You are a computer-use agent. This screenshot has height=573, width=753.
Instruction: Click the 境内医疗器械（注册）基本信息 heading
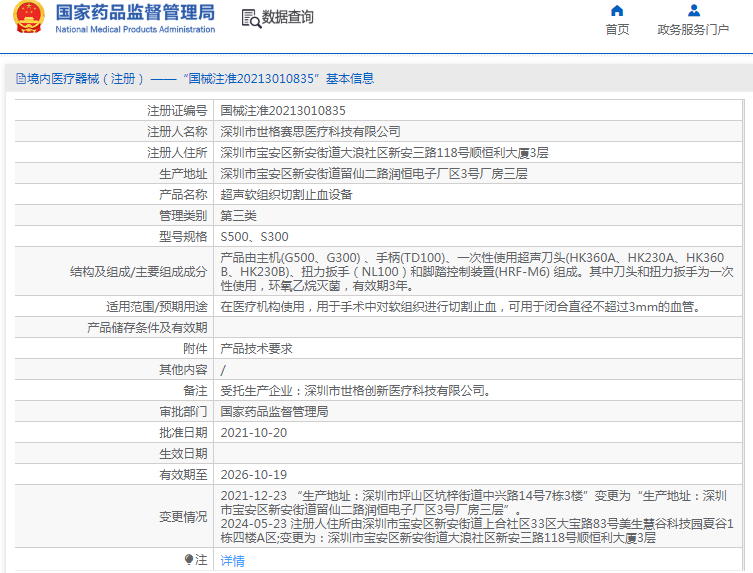point(195,78)
